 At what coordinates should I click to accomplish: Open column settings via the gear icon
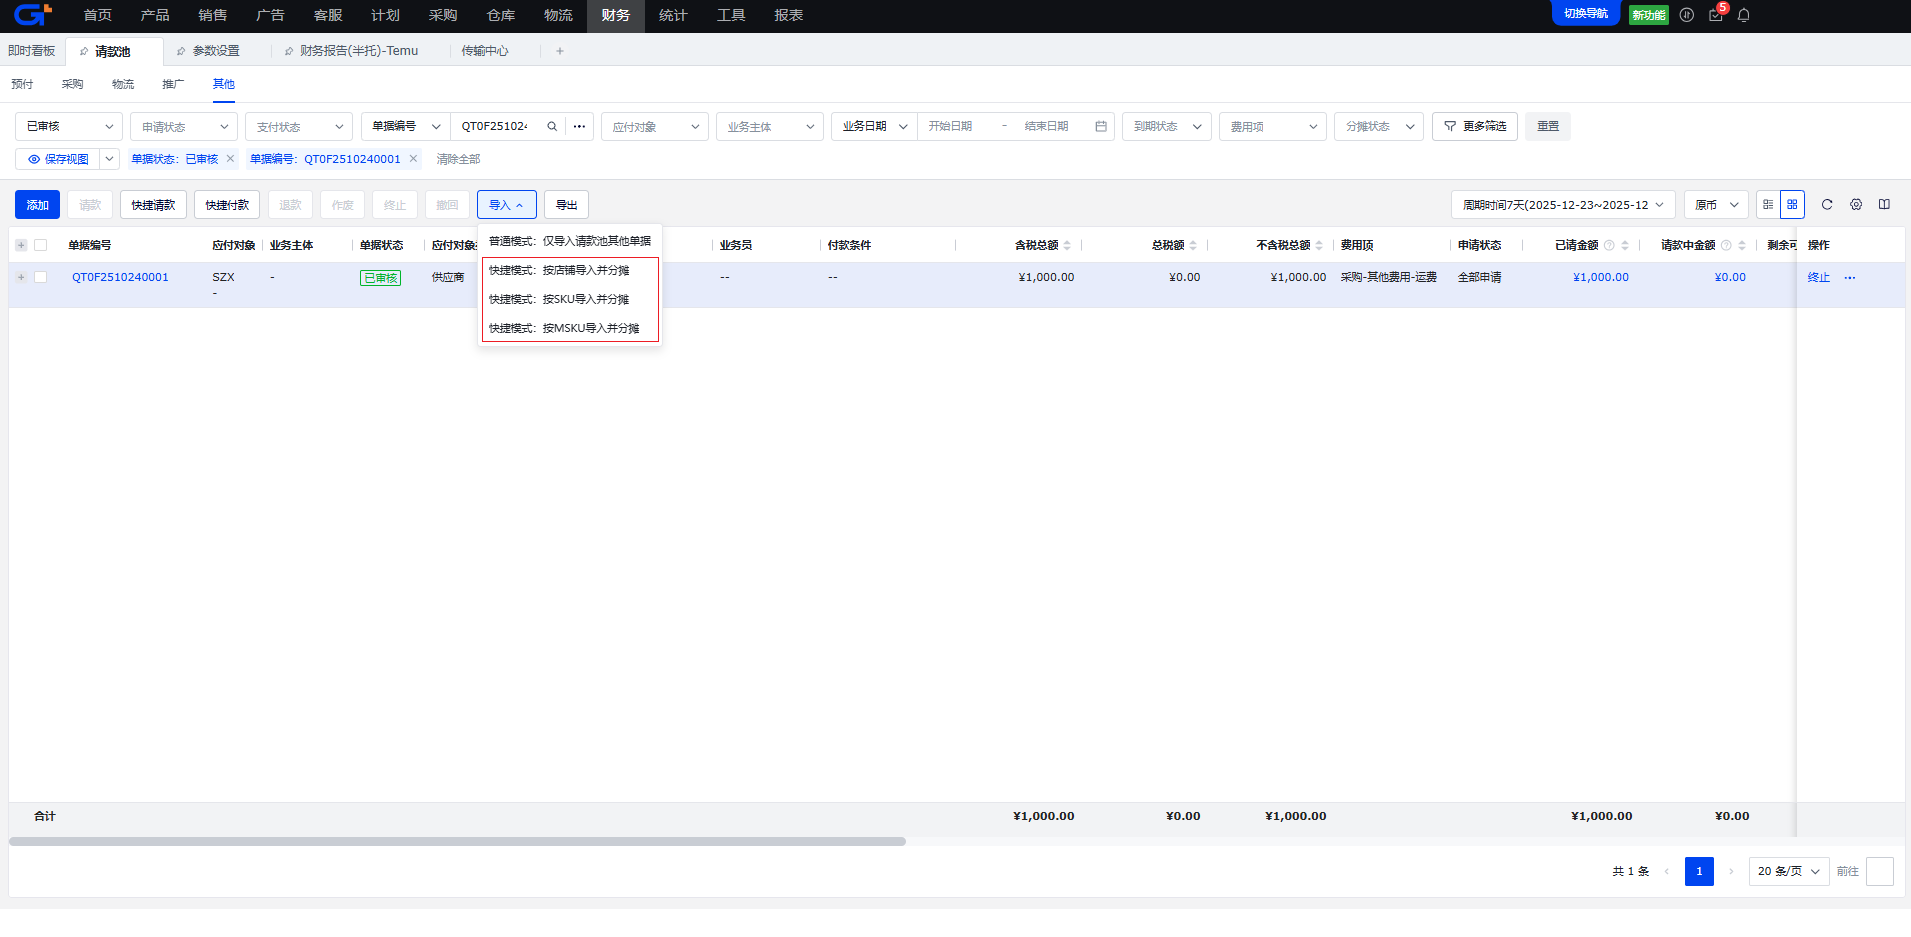click(x=1856, y=205)
